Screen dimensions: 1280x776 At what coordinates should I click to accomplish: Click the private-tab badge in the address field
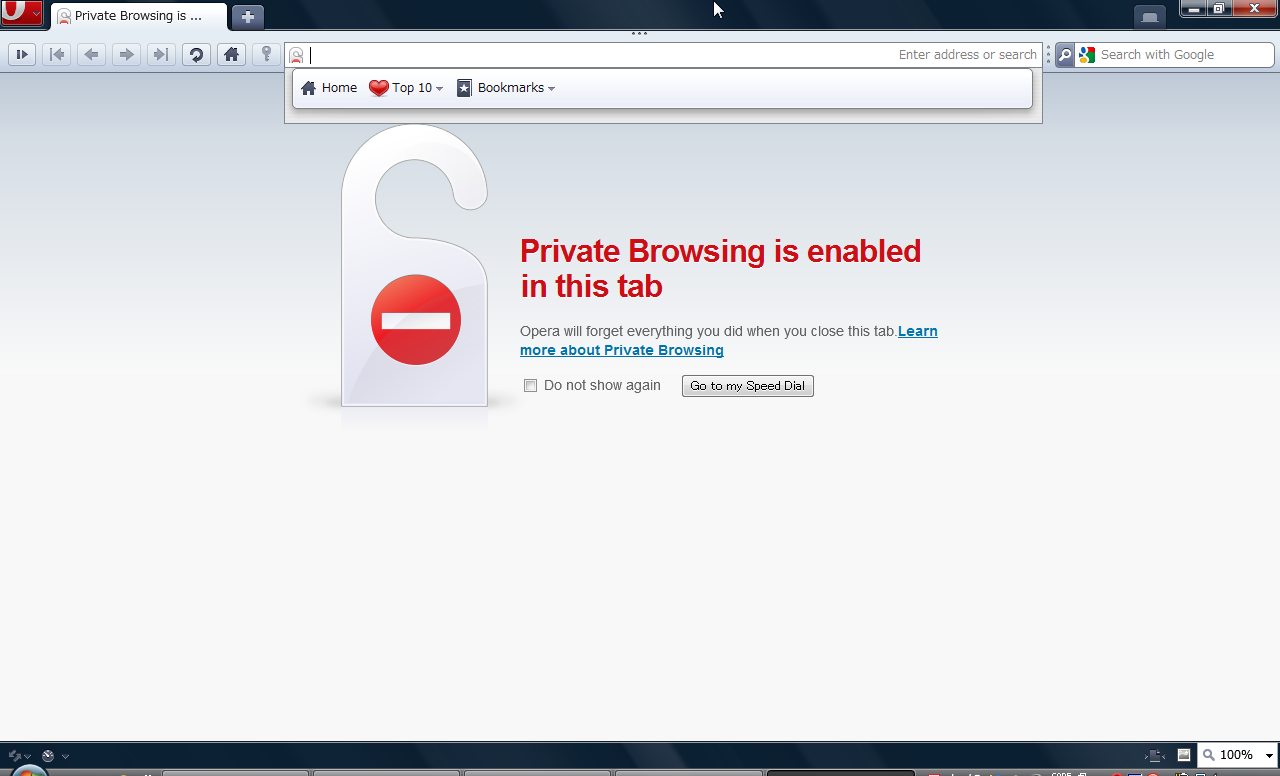[296, 56]
